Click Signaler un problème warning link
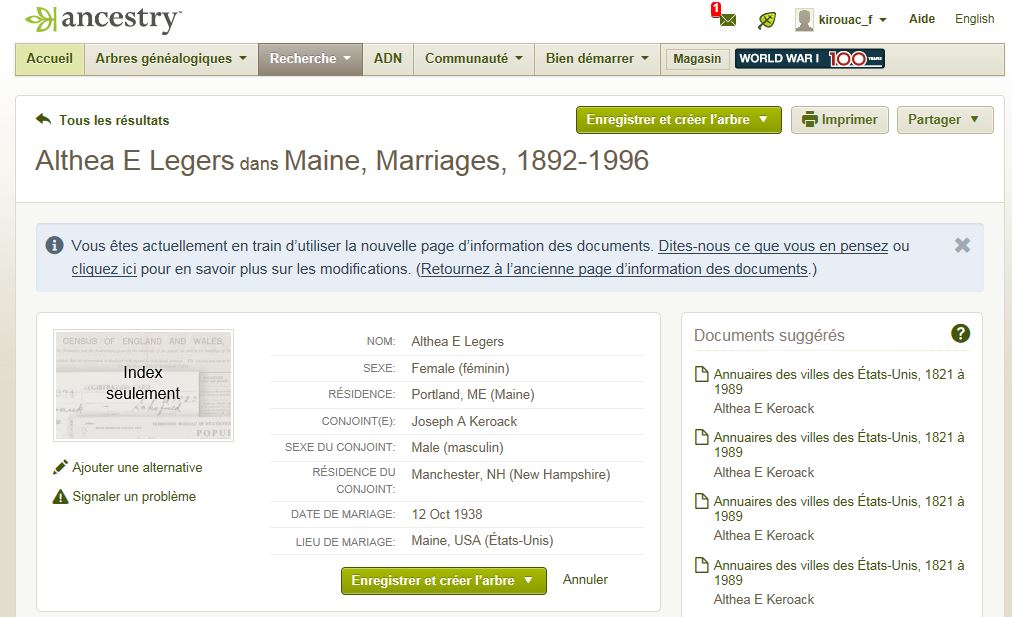 125,496
